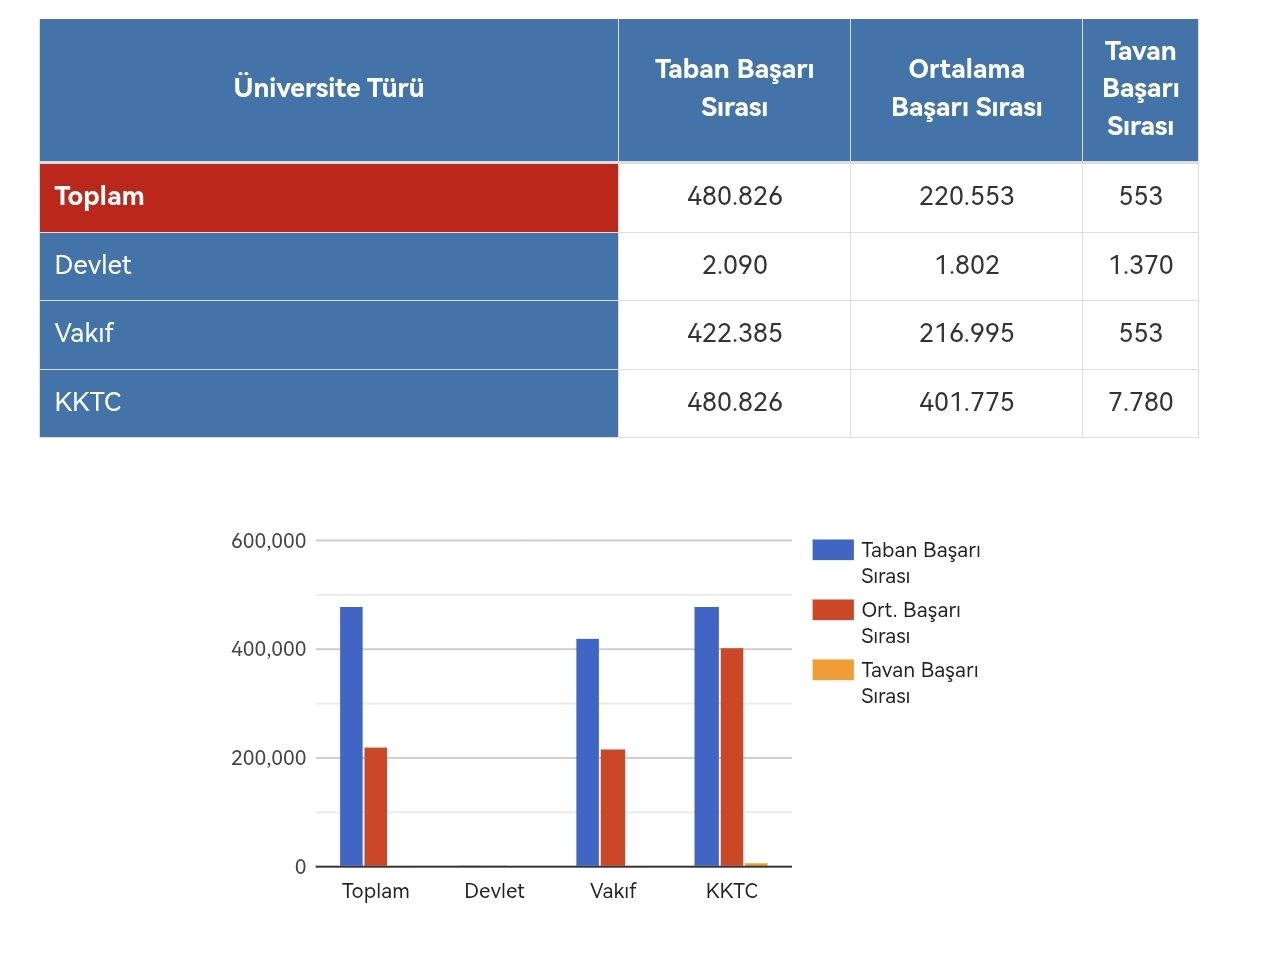Click the blue KKTC bar in the chart
Screen dimensions: 1274x979
point(707,736)
